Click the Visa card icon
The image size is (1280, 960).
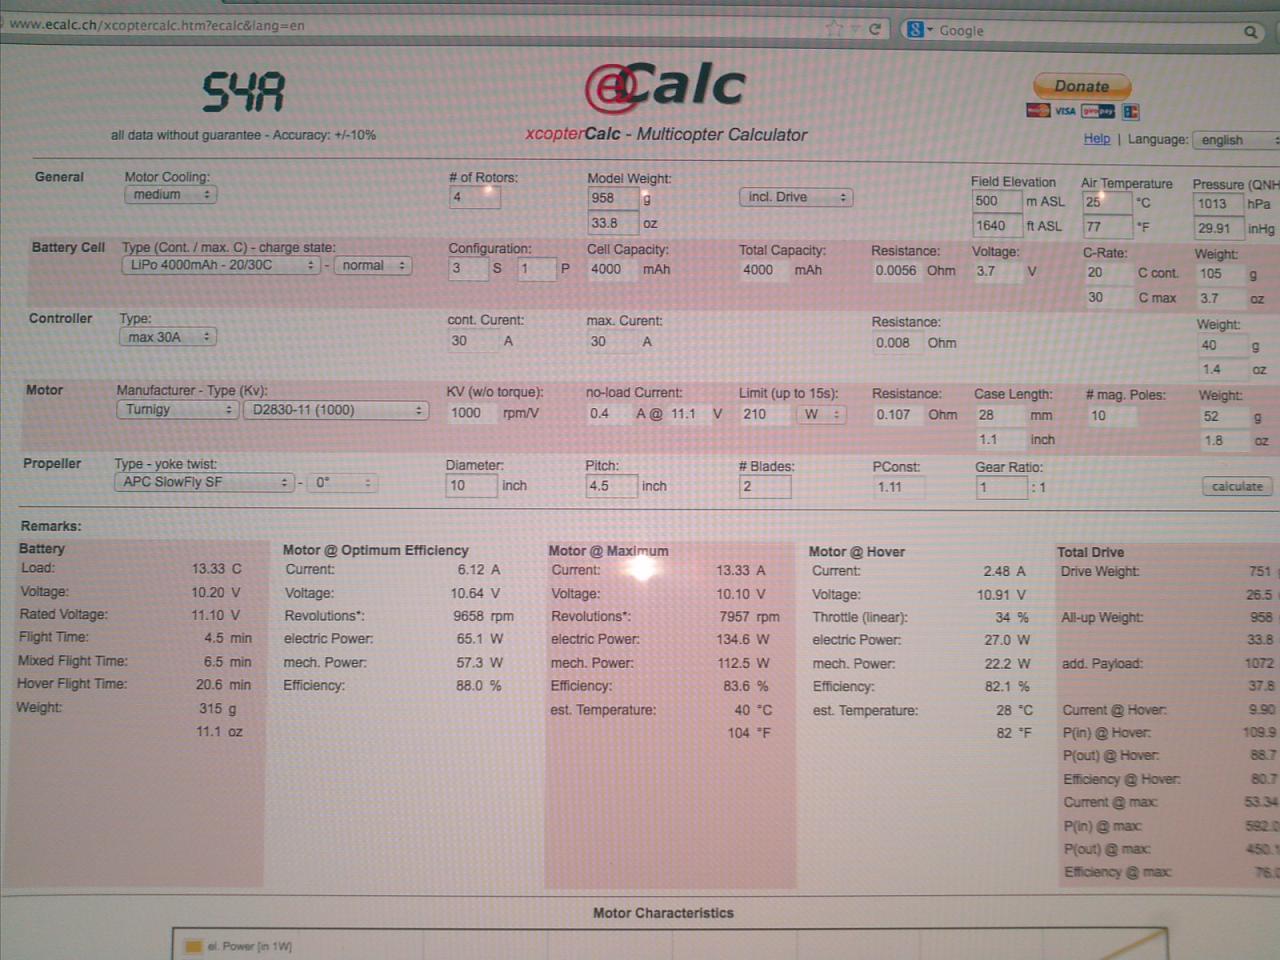pos(1065,111)
